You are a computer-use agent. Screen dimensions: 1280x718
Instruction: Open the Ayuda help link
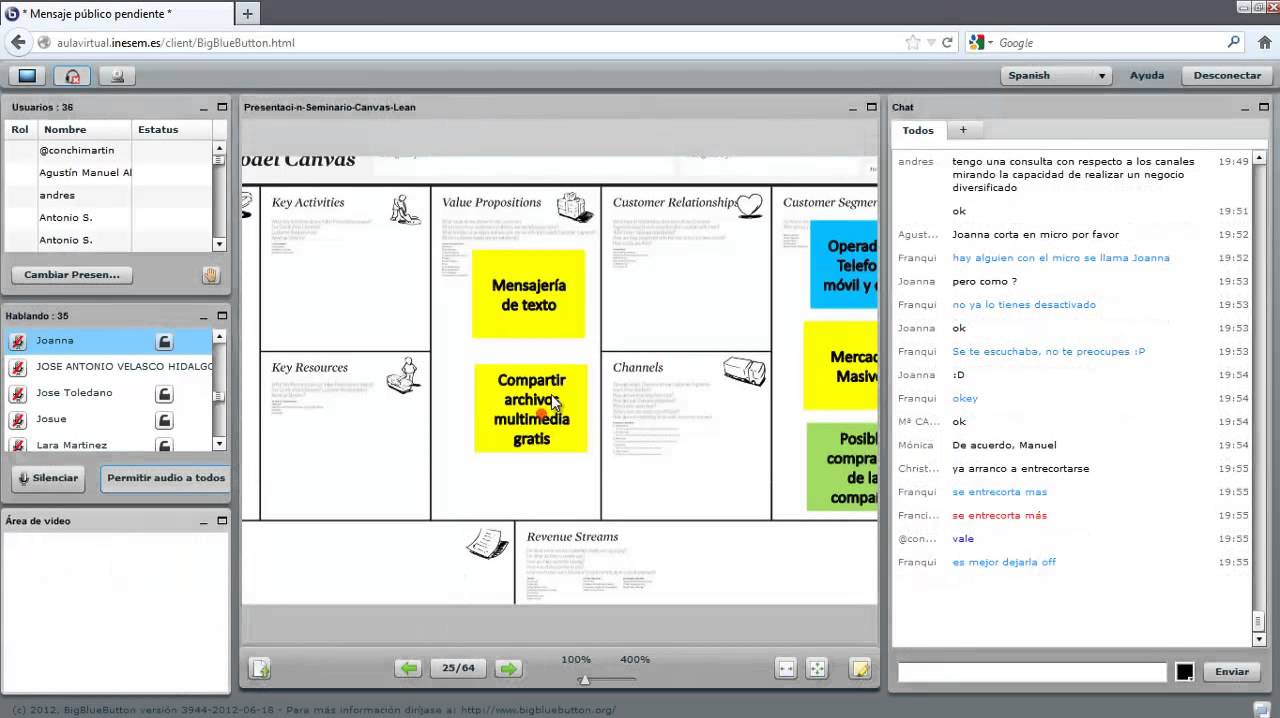[1147, 75]
